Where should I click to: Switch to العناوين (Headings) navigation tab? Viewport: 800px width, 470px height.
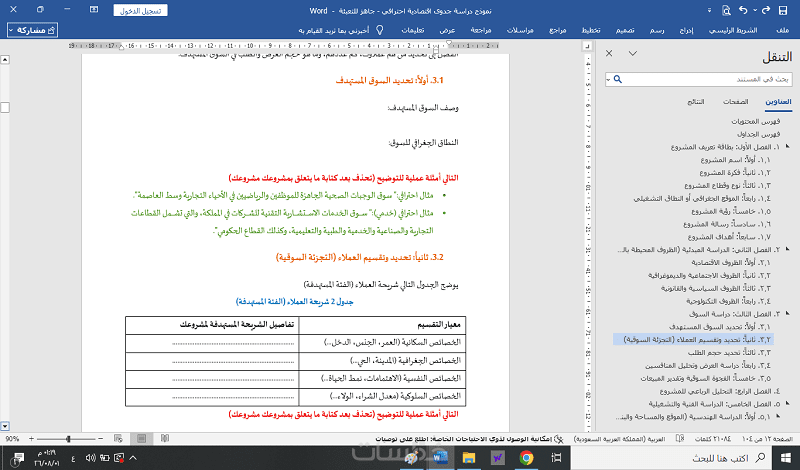pyautogui.click(x=778, y=102)
